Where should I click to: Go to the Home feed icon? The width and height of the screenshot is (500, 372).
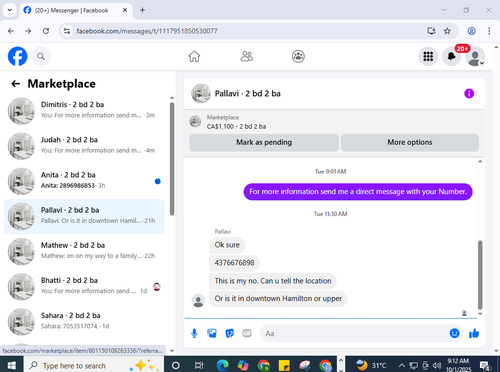click(x=194, y=56)
